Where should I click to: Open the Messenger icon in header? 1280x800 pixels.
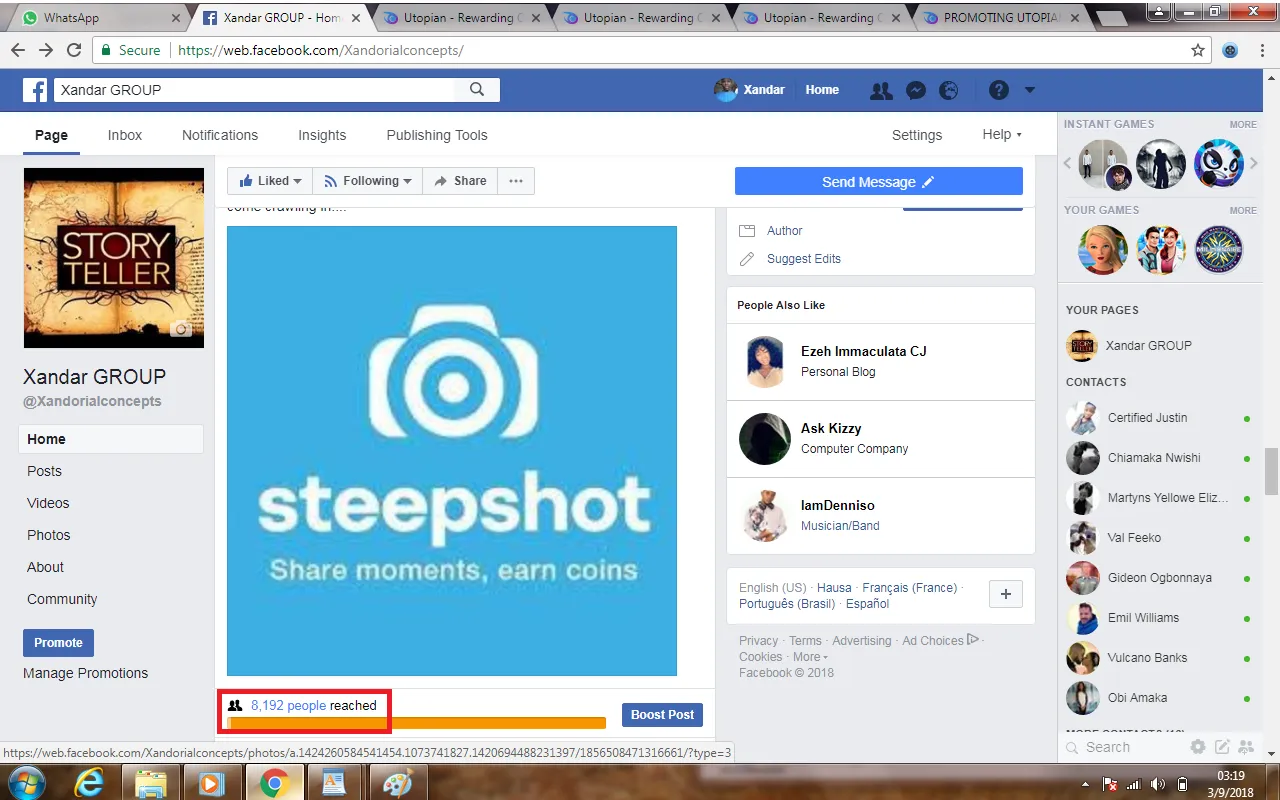point(915,90)
